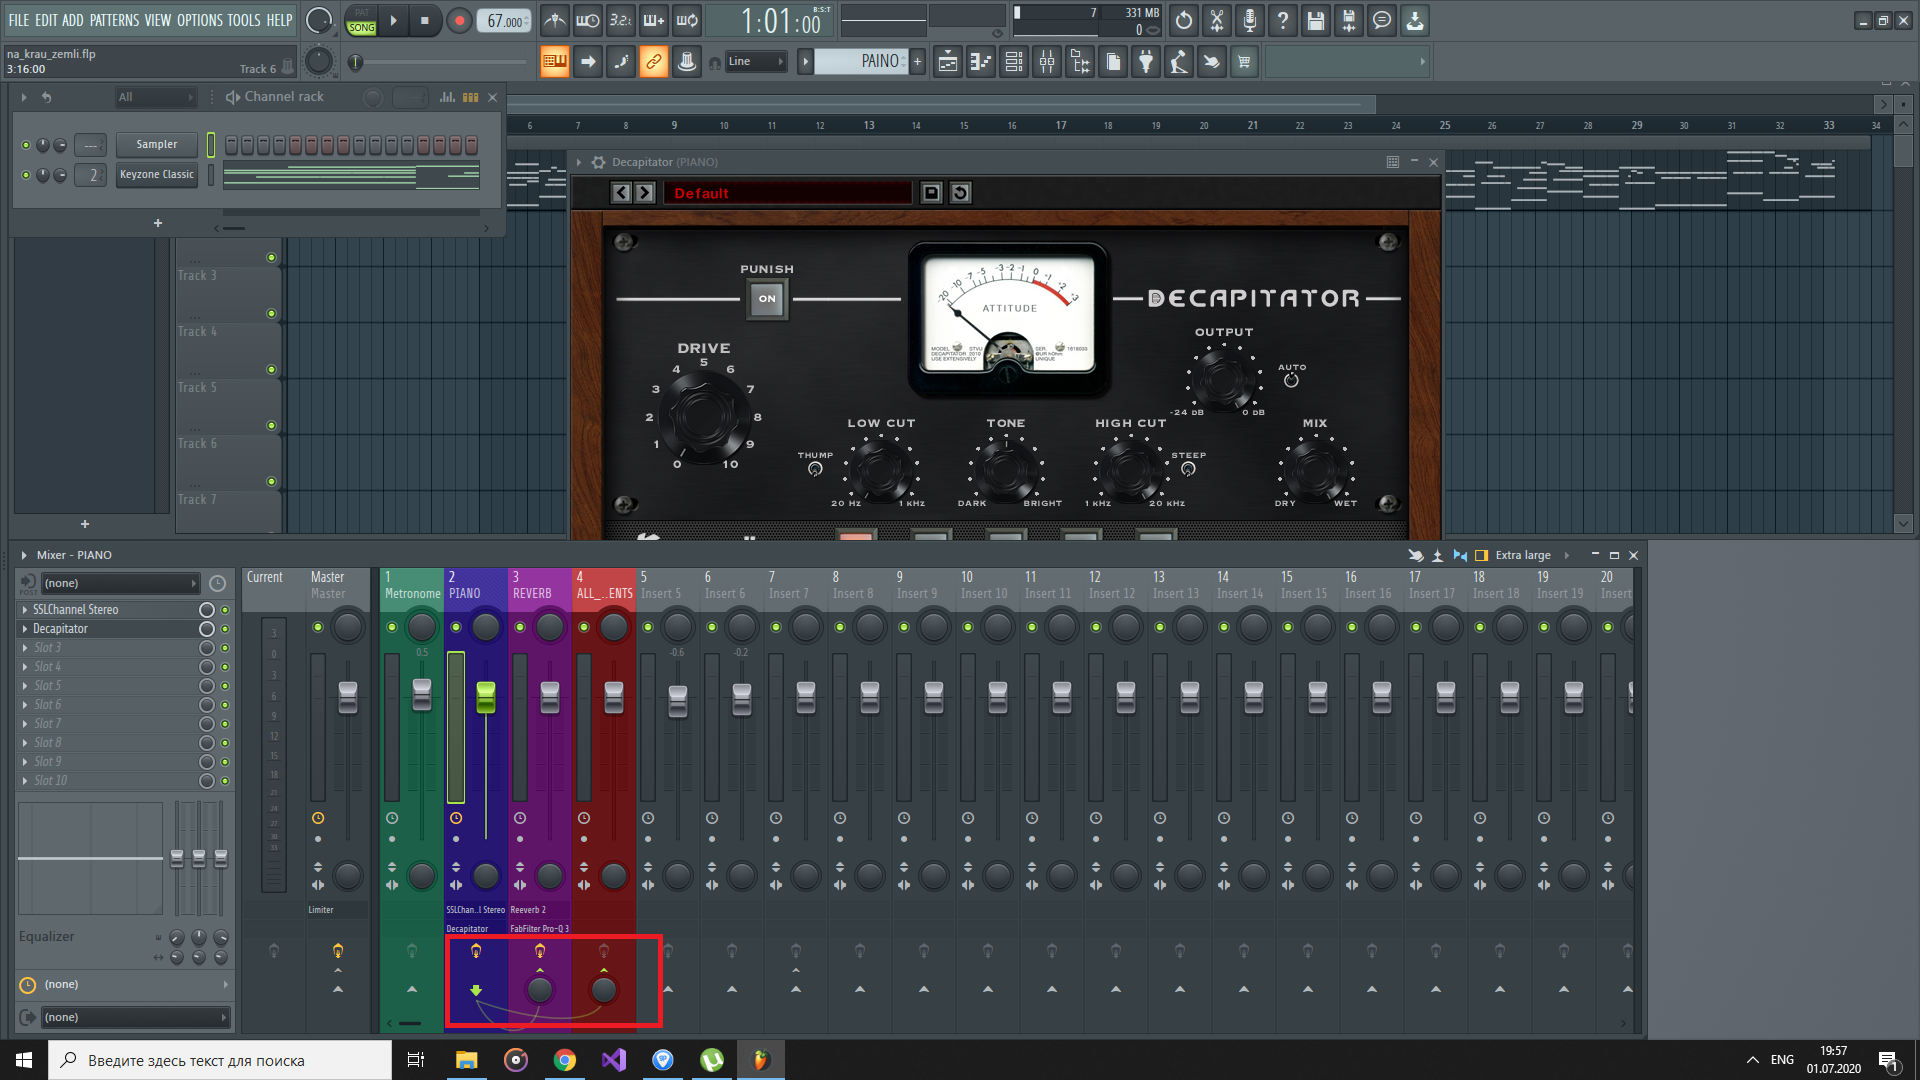Expand the Decapitator mixer slot arrow
The height and width of the screenshot is (1080, 1920).
(x=25, y=629)
